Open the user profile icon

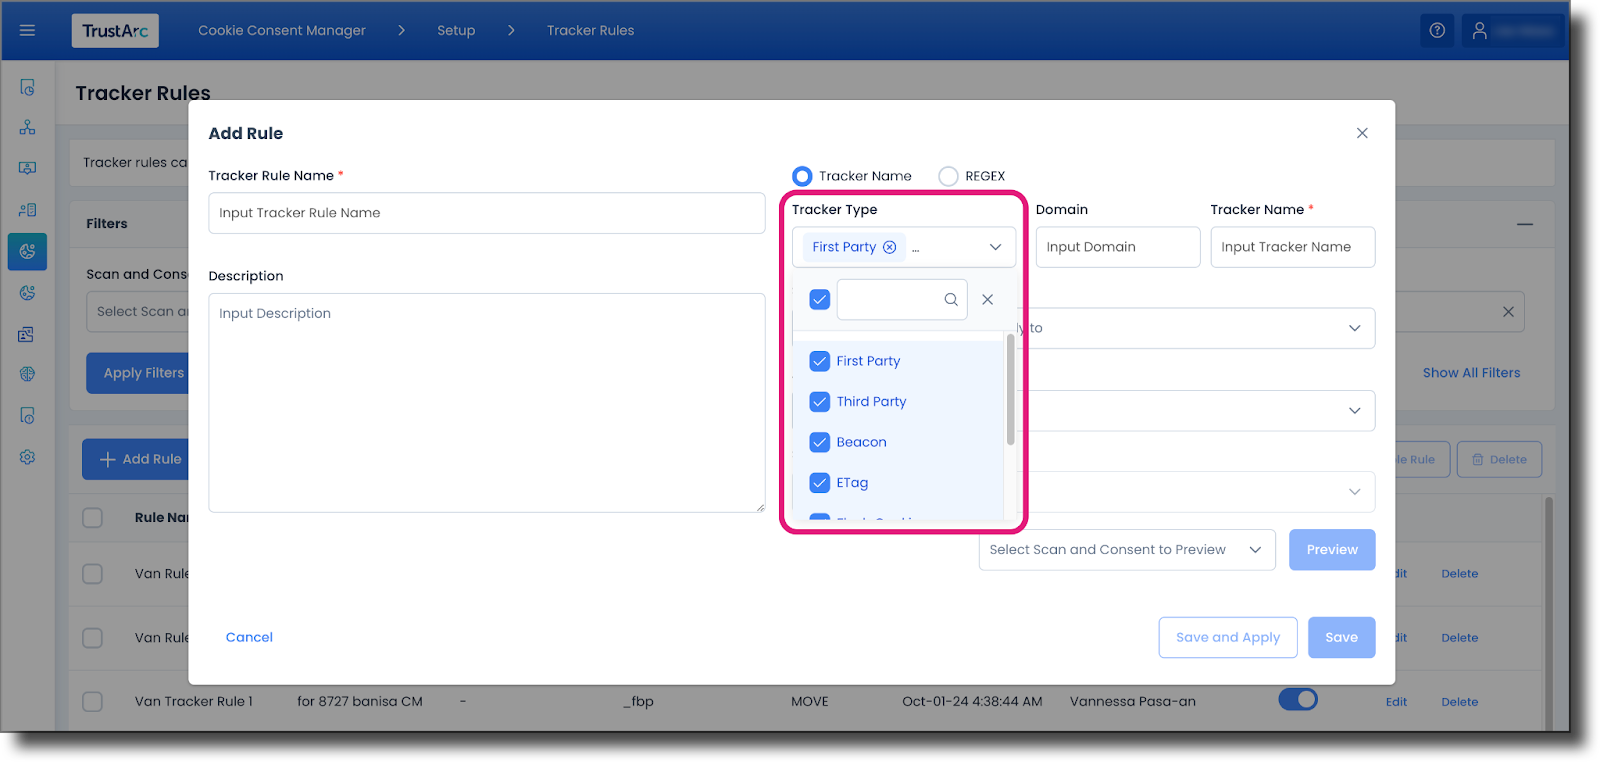click(1480, 31)
